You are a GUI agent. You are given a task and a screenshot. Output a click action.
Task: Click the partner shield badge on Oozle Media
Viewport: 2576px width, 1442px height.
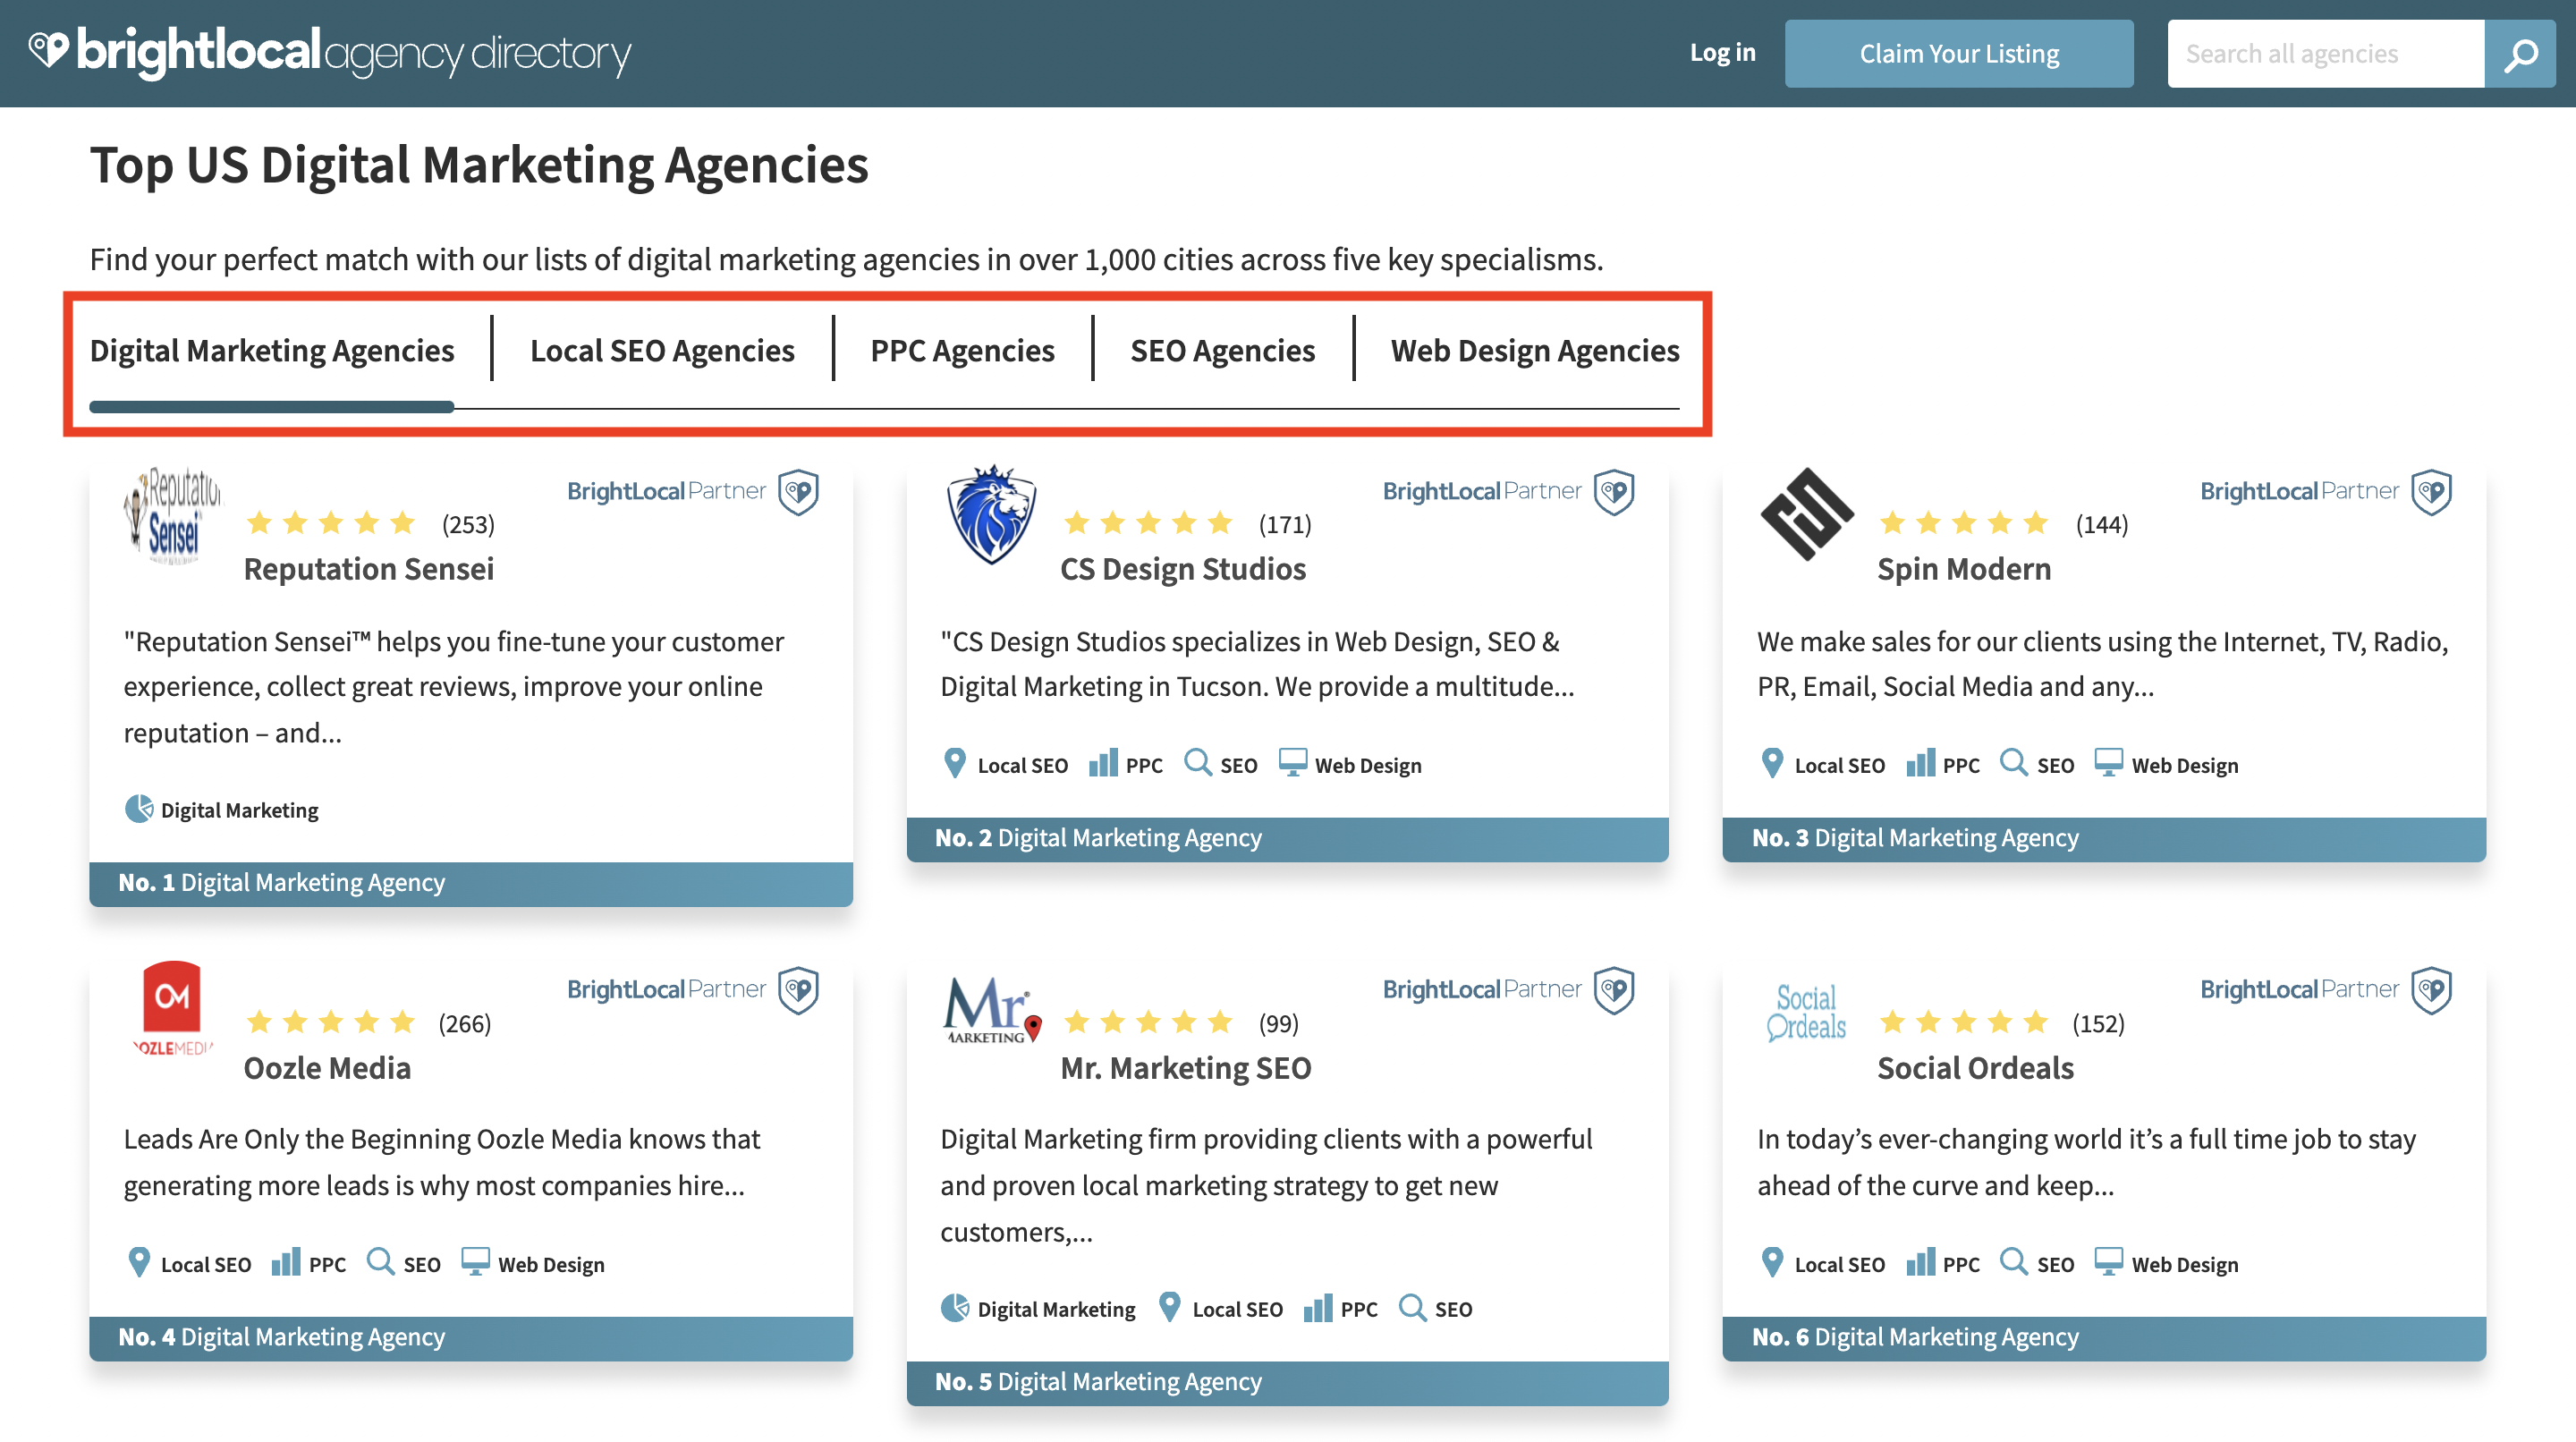coord(798,990)
